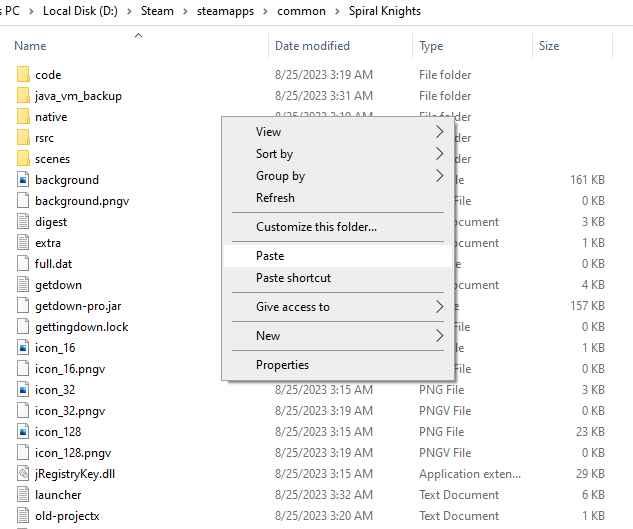
Task: Click the background PNG file icon
Action: [x=24, y=180]
